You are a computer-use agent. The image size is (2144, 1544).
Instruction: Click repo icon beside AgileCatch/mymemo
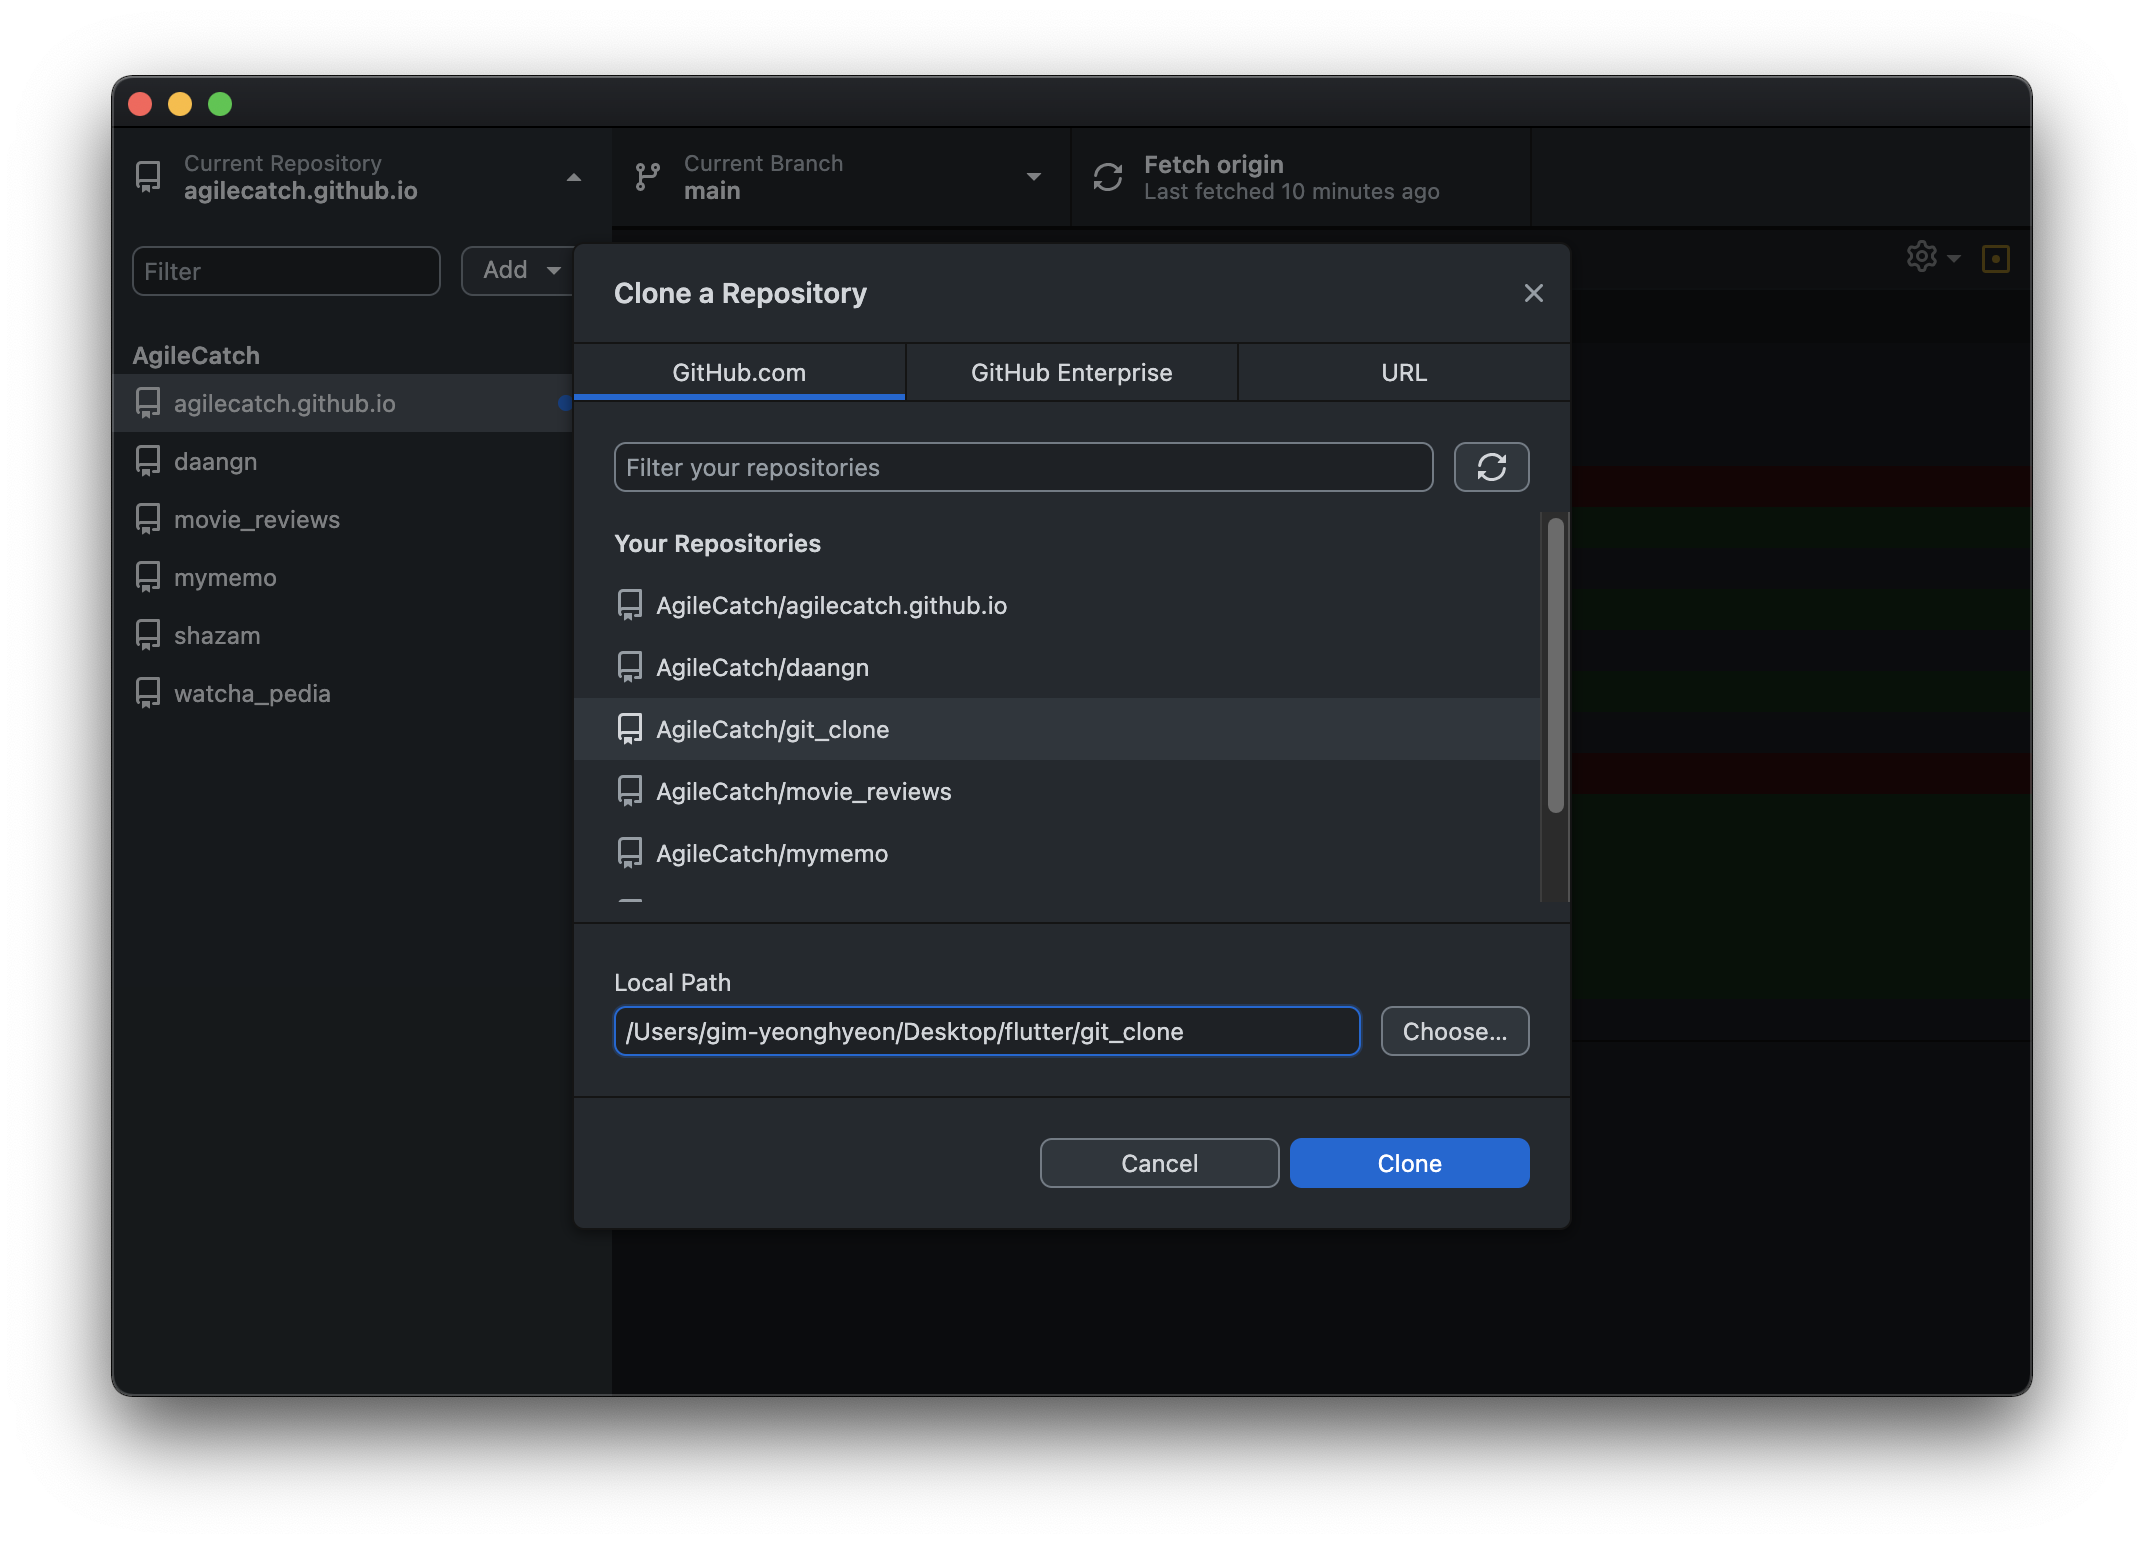(630, 853)
